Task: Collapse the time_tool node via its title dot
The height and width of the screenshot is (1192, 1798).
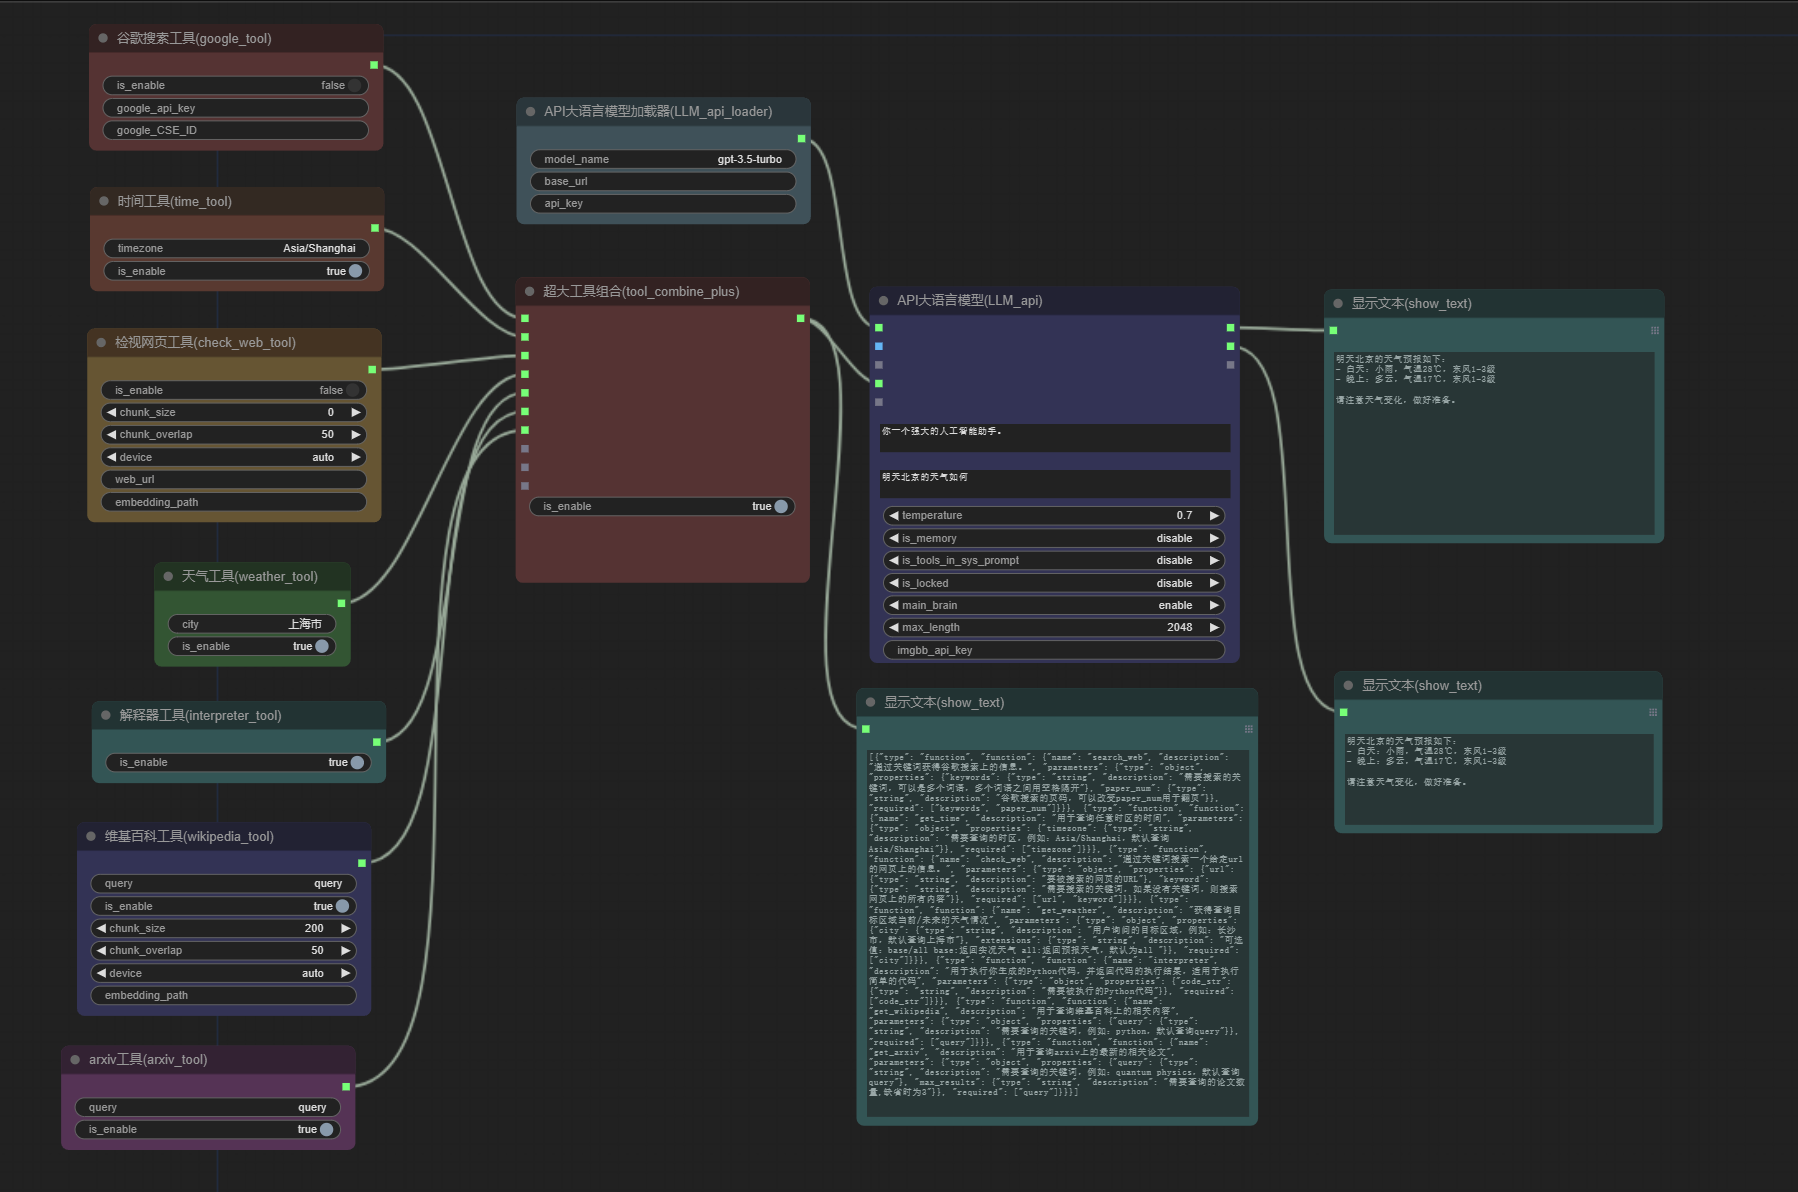Action: (104, 201)
